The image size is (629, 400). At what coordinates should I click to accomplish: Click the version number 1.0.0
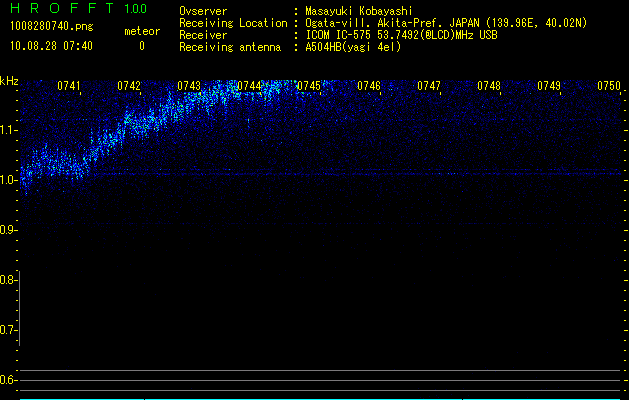pos(135,8)
